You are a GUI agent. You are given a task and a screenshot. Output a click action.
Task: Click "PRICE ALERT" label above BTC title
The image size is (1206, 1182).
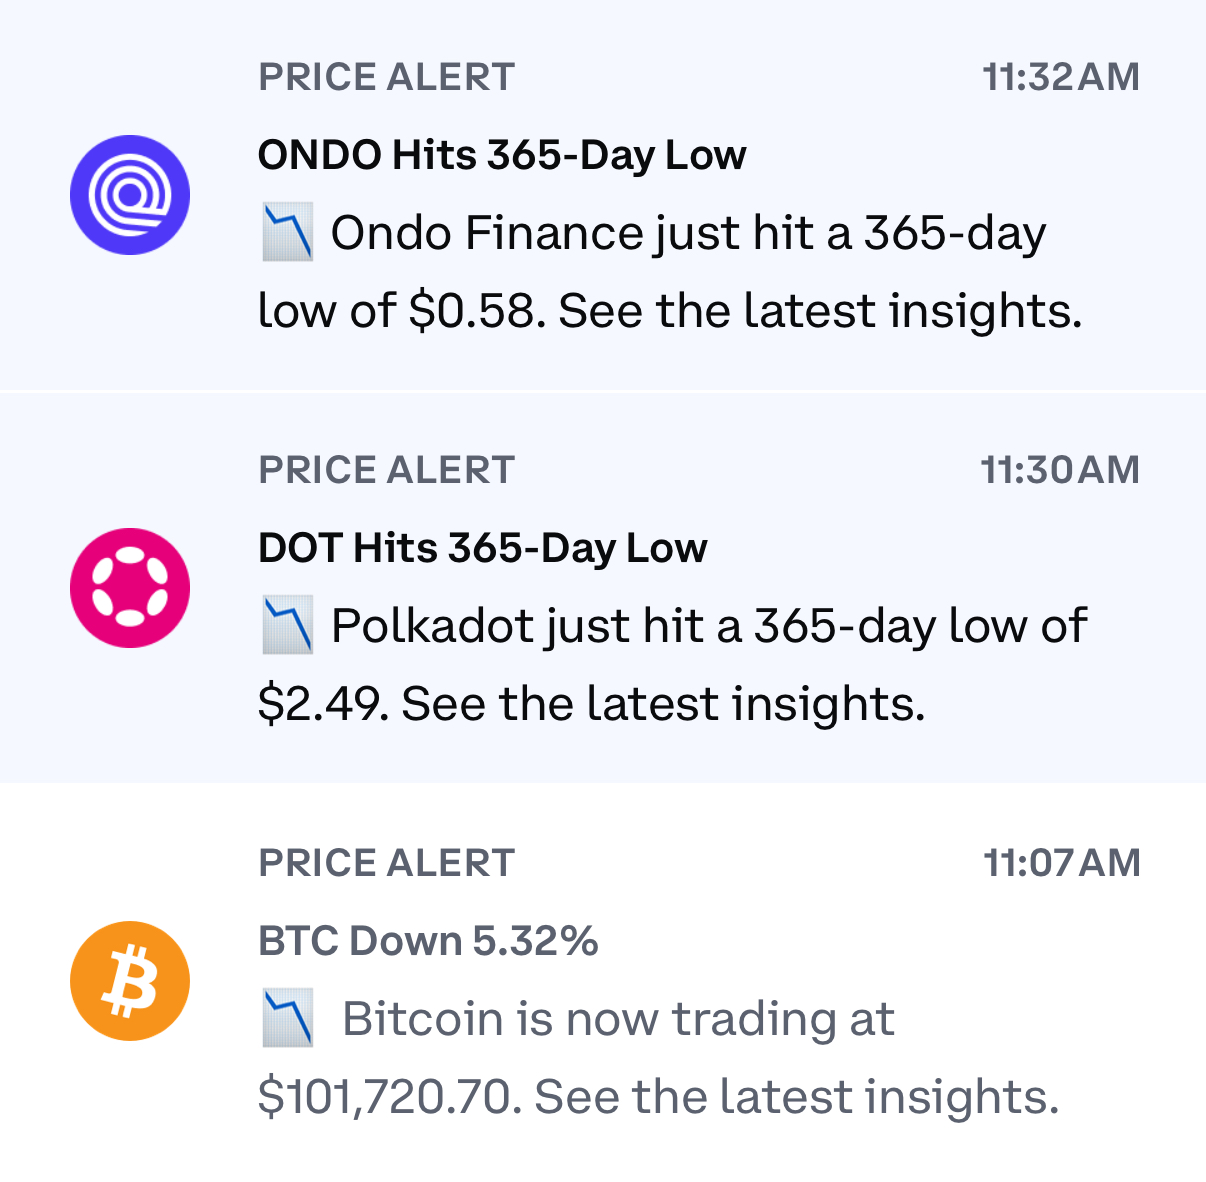[x=387, y=863]
